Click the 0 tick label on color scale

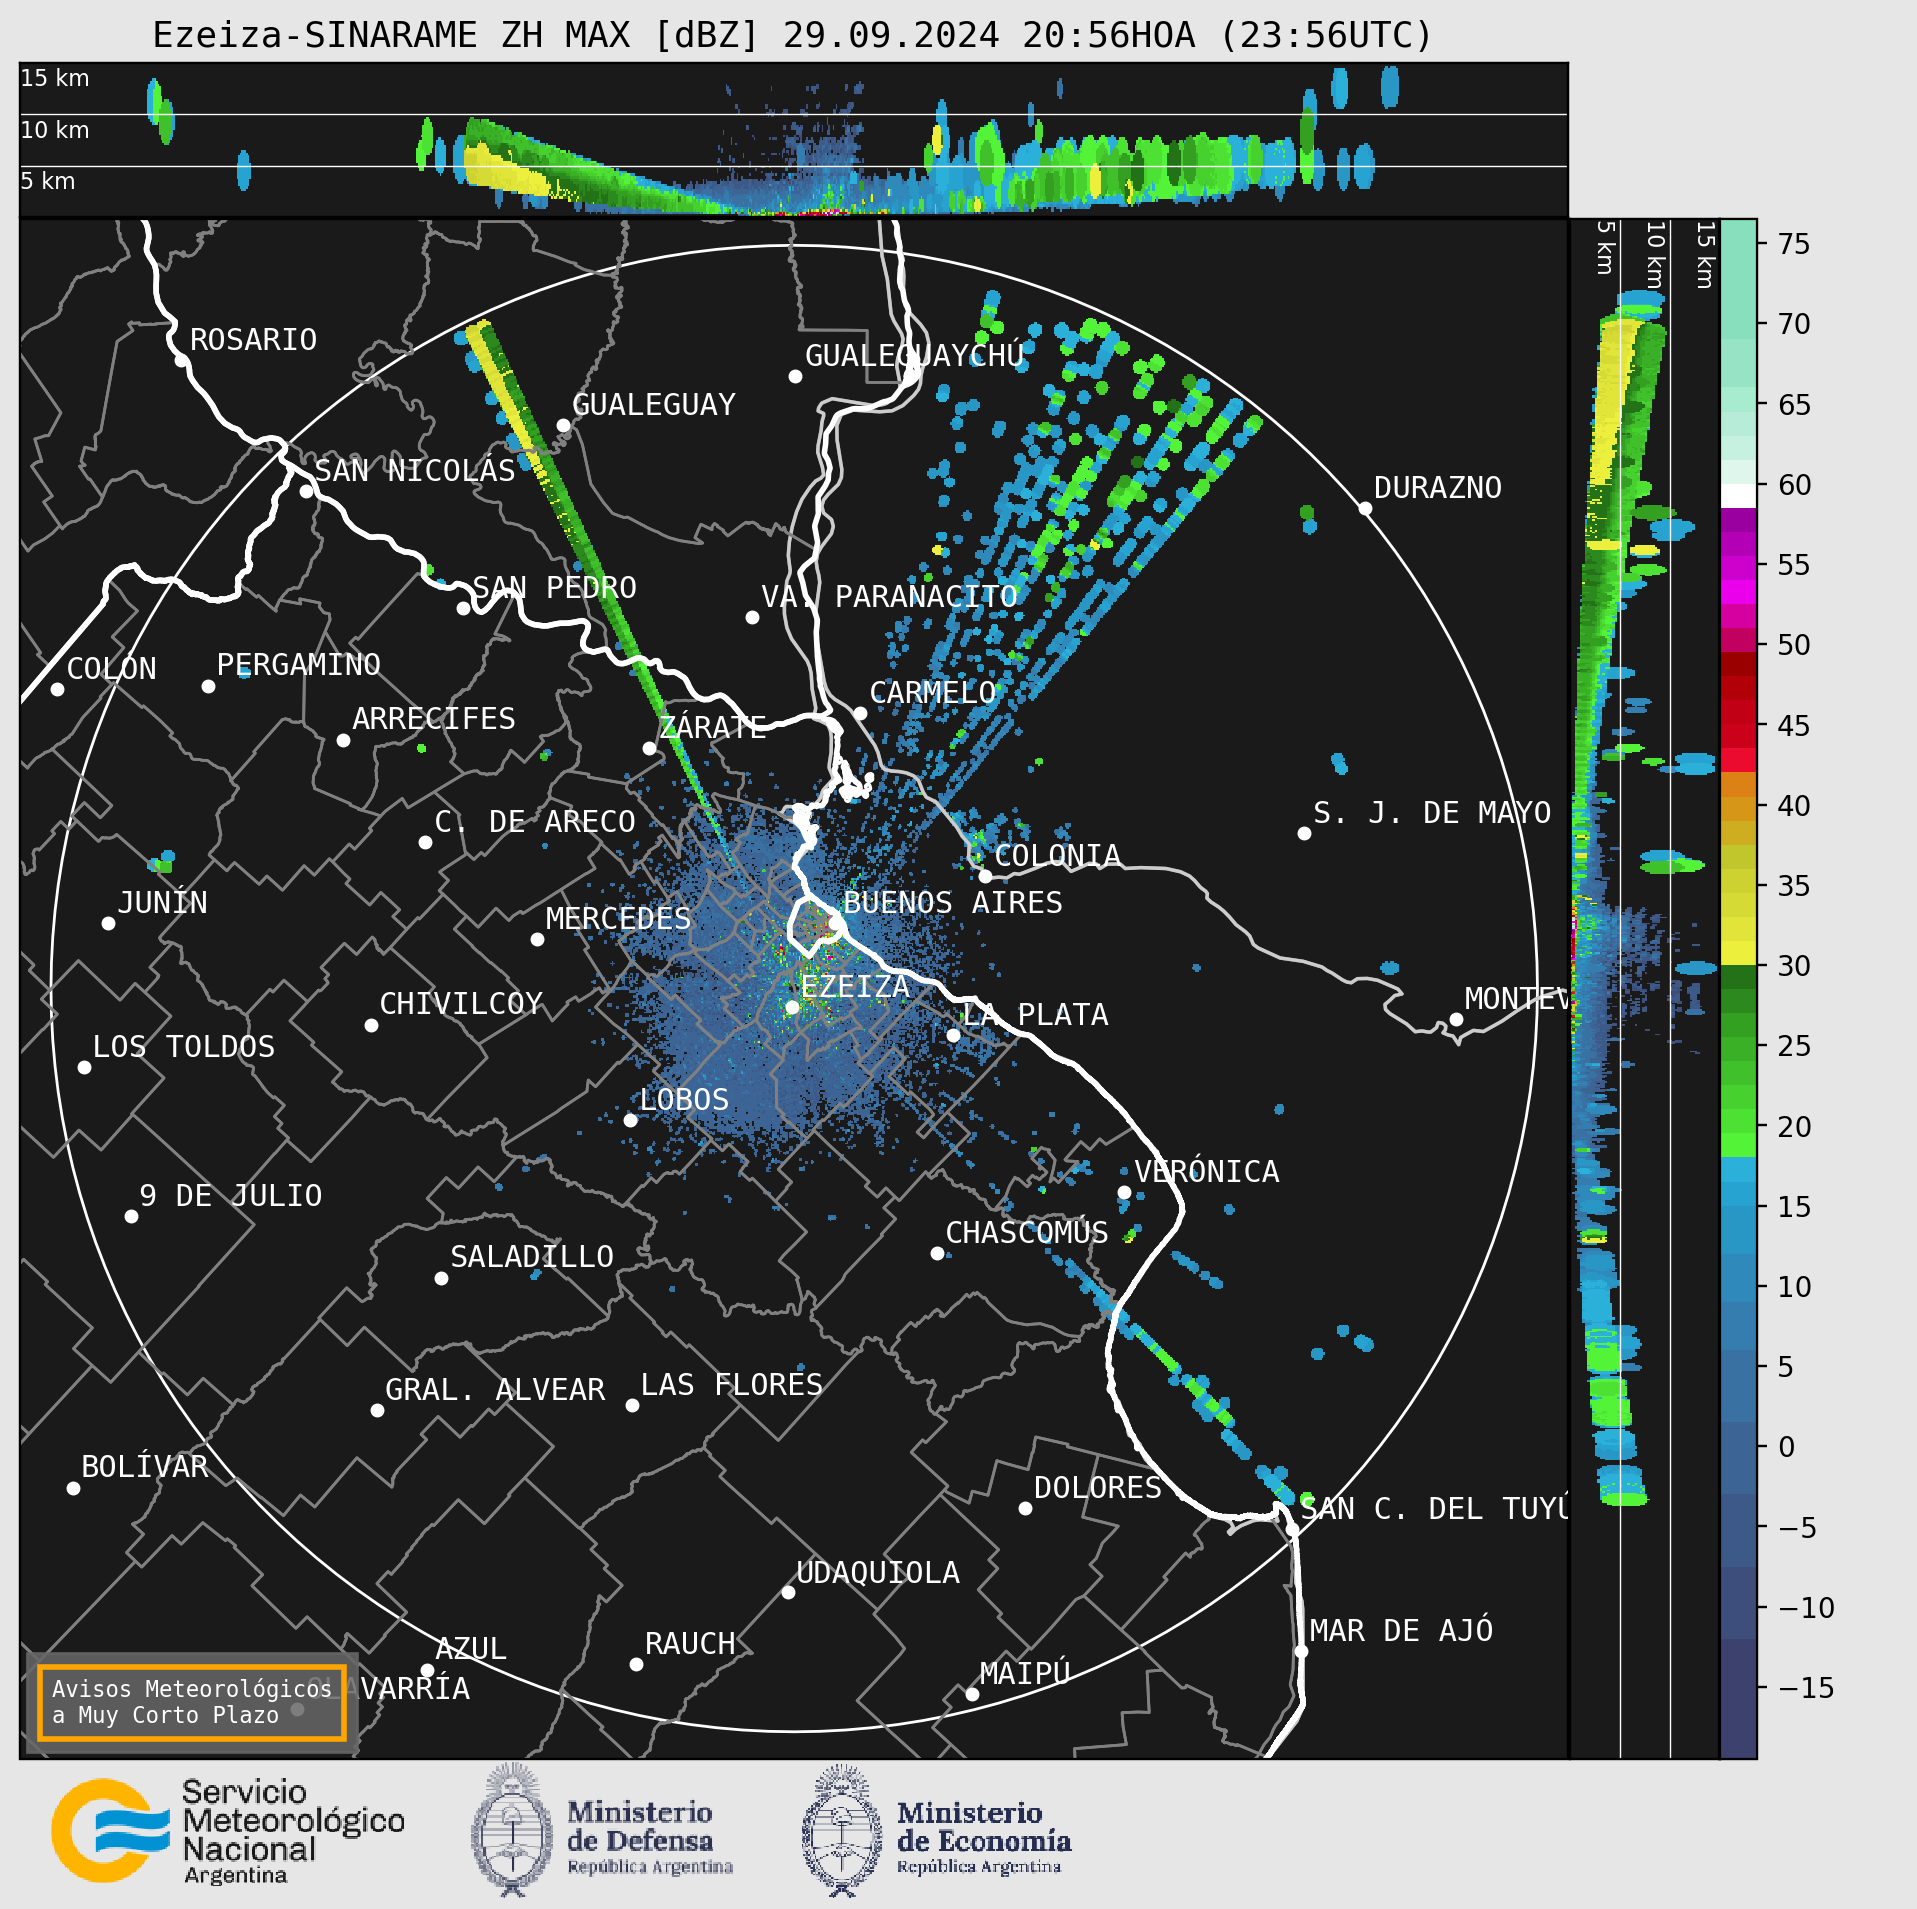pos(1786,1447)
